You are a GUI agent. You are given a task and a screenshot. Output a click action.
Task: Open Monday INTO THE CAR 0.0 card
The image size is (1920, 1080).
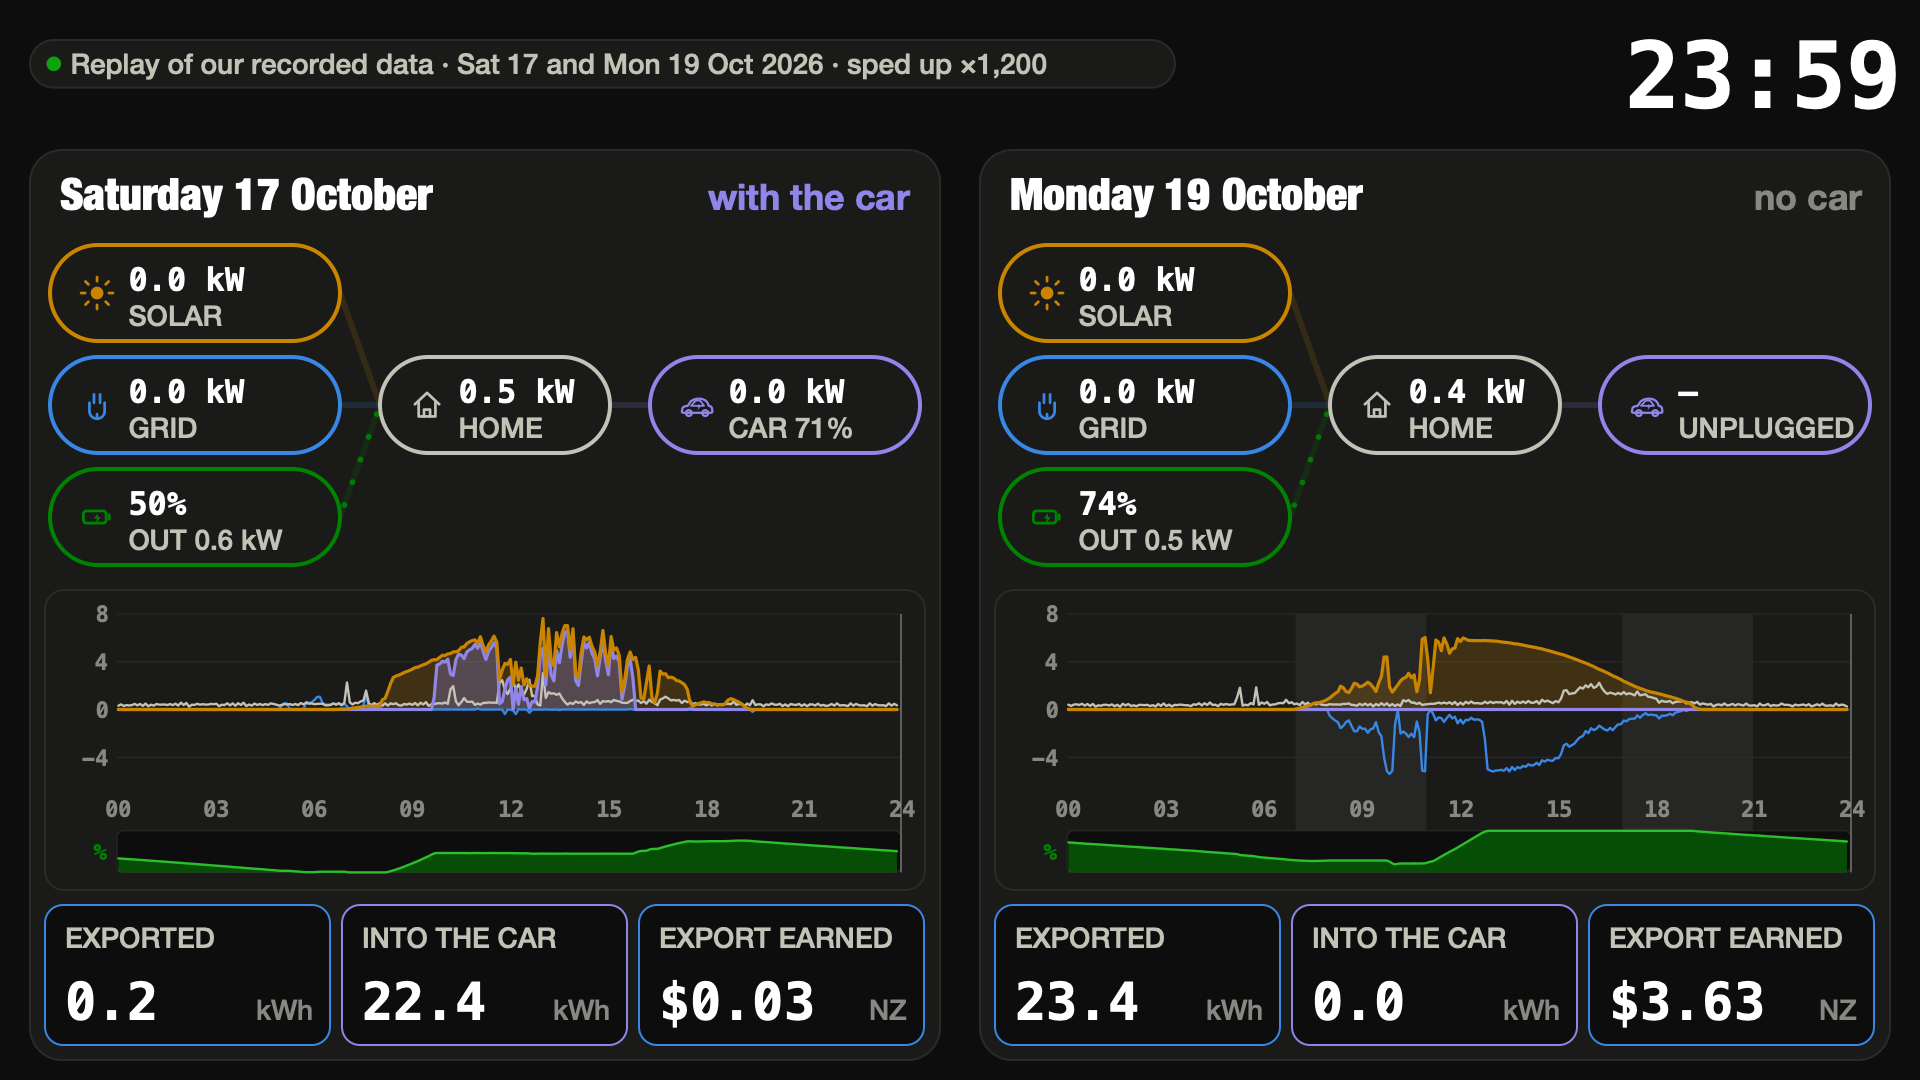coord(1434,975)
